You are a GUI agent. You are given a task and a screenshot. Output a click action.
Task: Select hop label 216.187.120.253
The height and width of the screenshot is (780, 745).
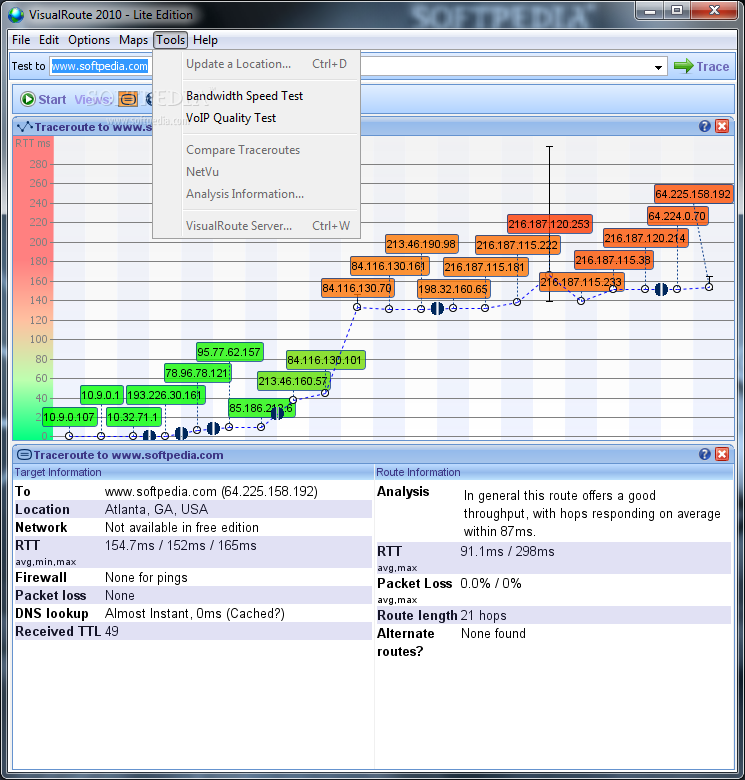(x=549, y=224)
